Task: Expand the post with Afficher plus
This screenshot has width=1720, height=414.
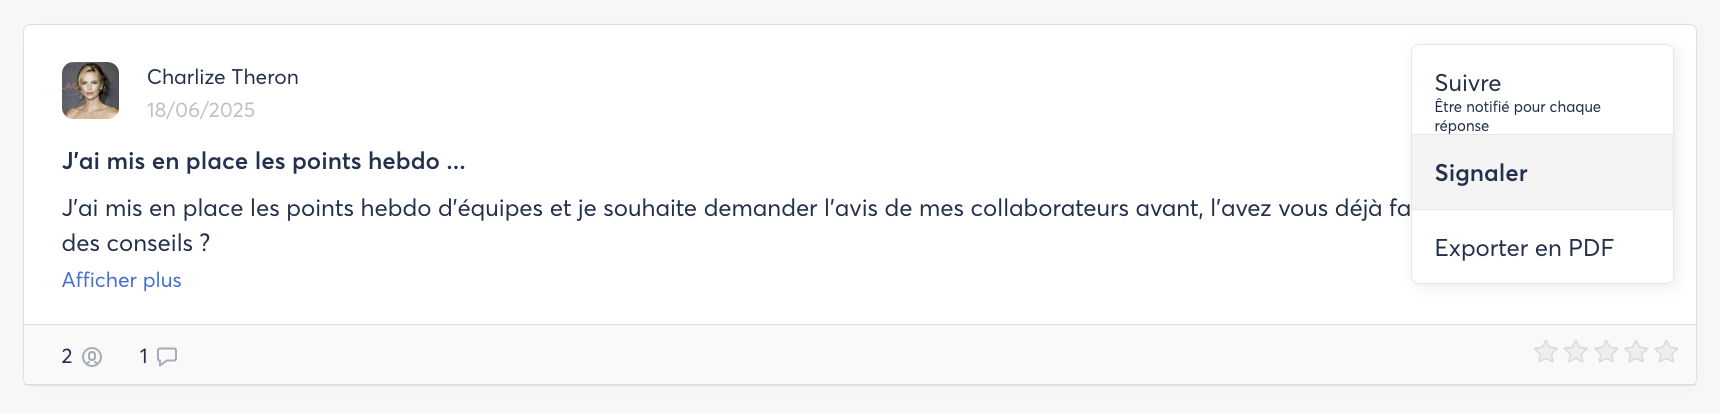Action: pyautogui.click(x=122, y=280)
